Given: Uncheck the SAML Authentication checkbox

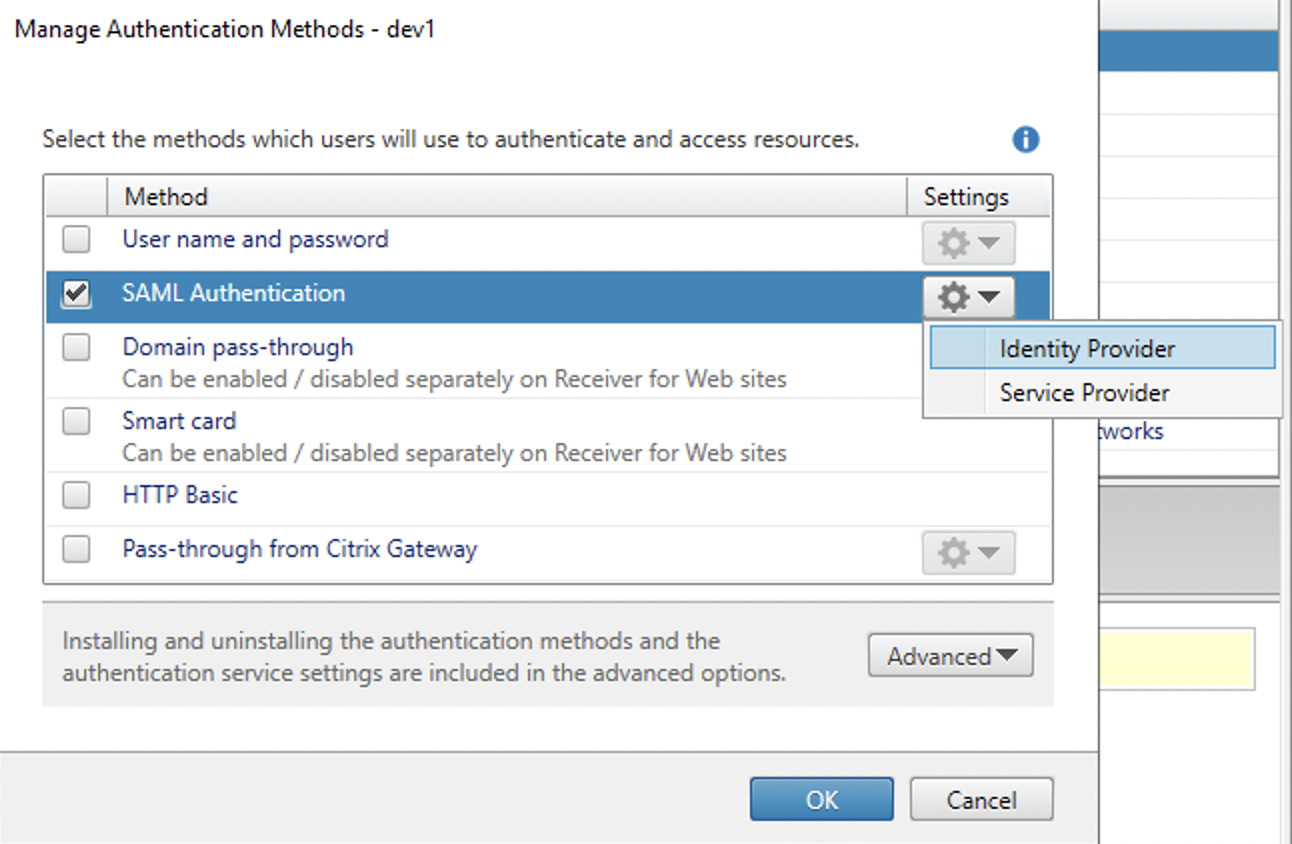Looking at the screenshot, I should pyautogui.click(x=76, y=294).
